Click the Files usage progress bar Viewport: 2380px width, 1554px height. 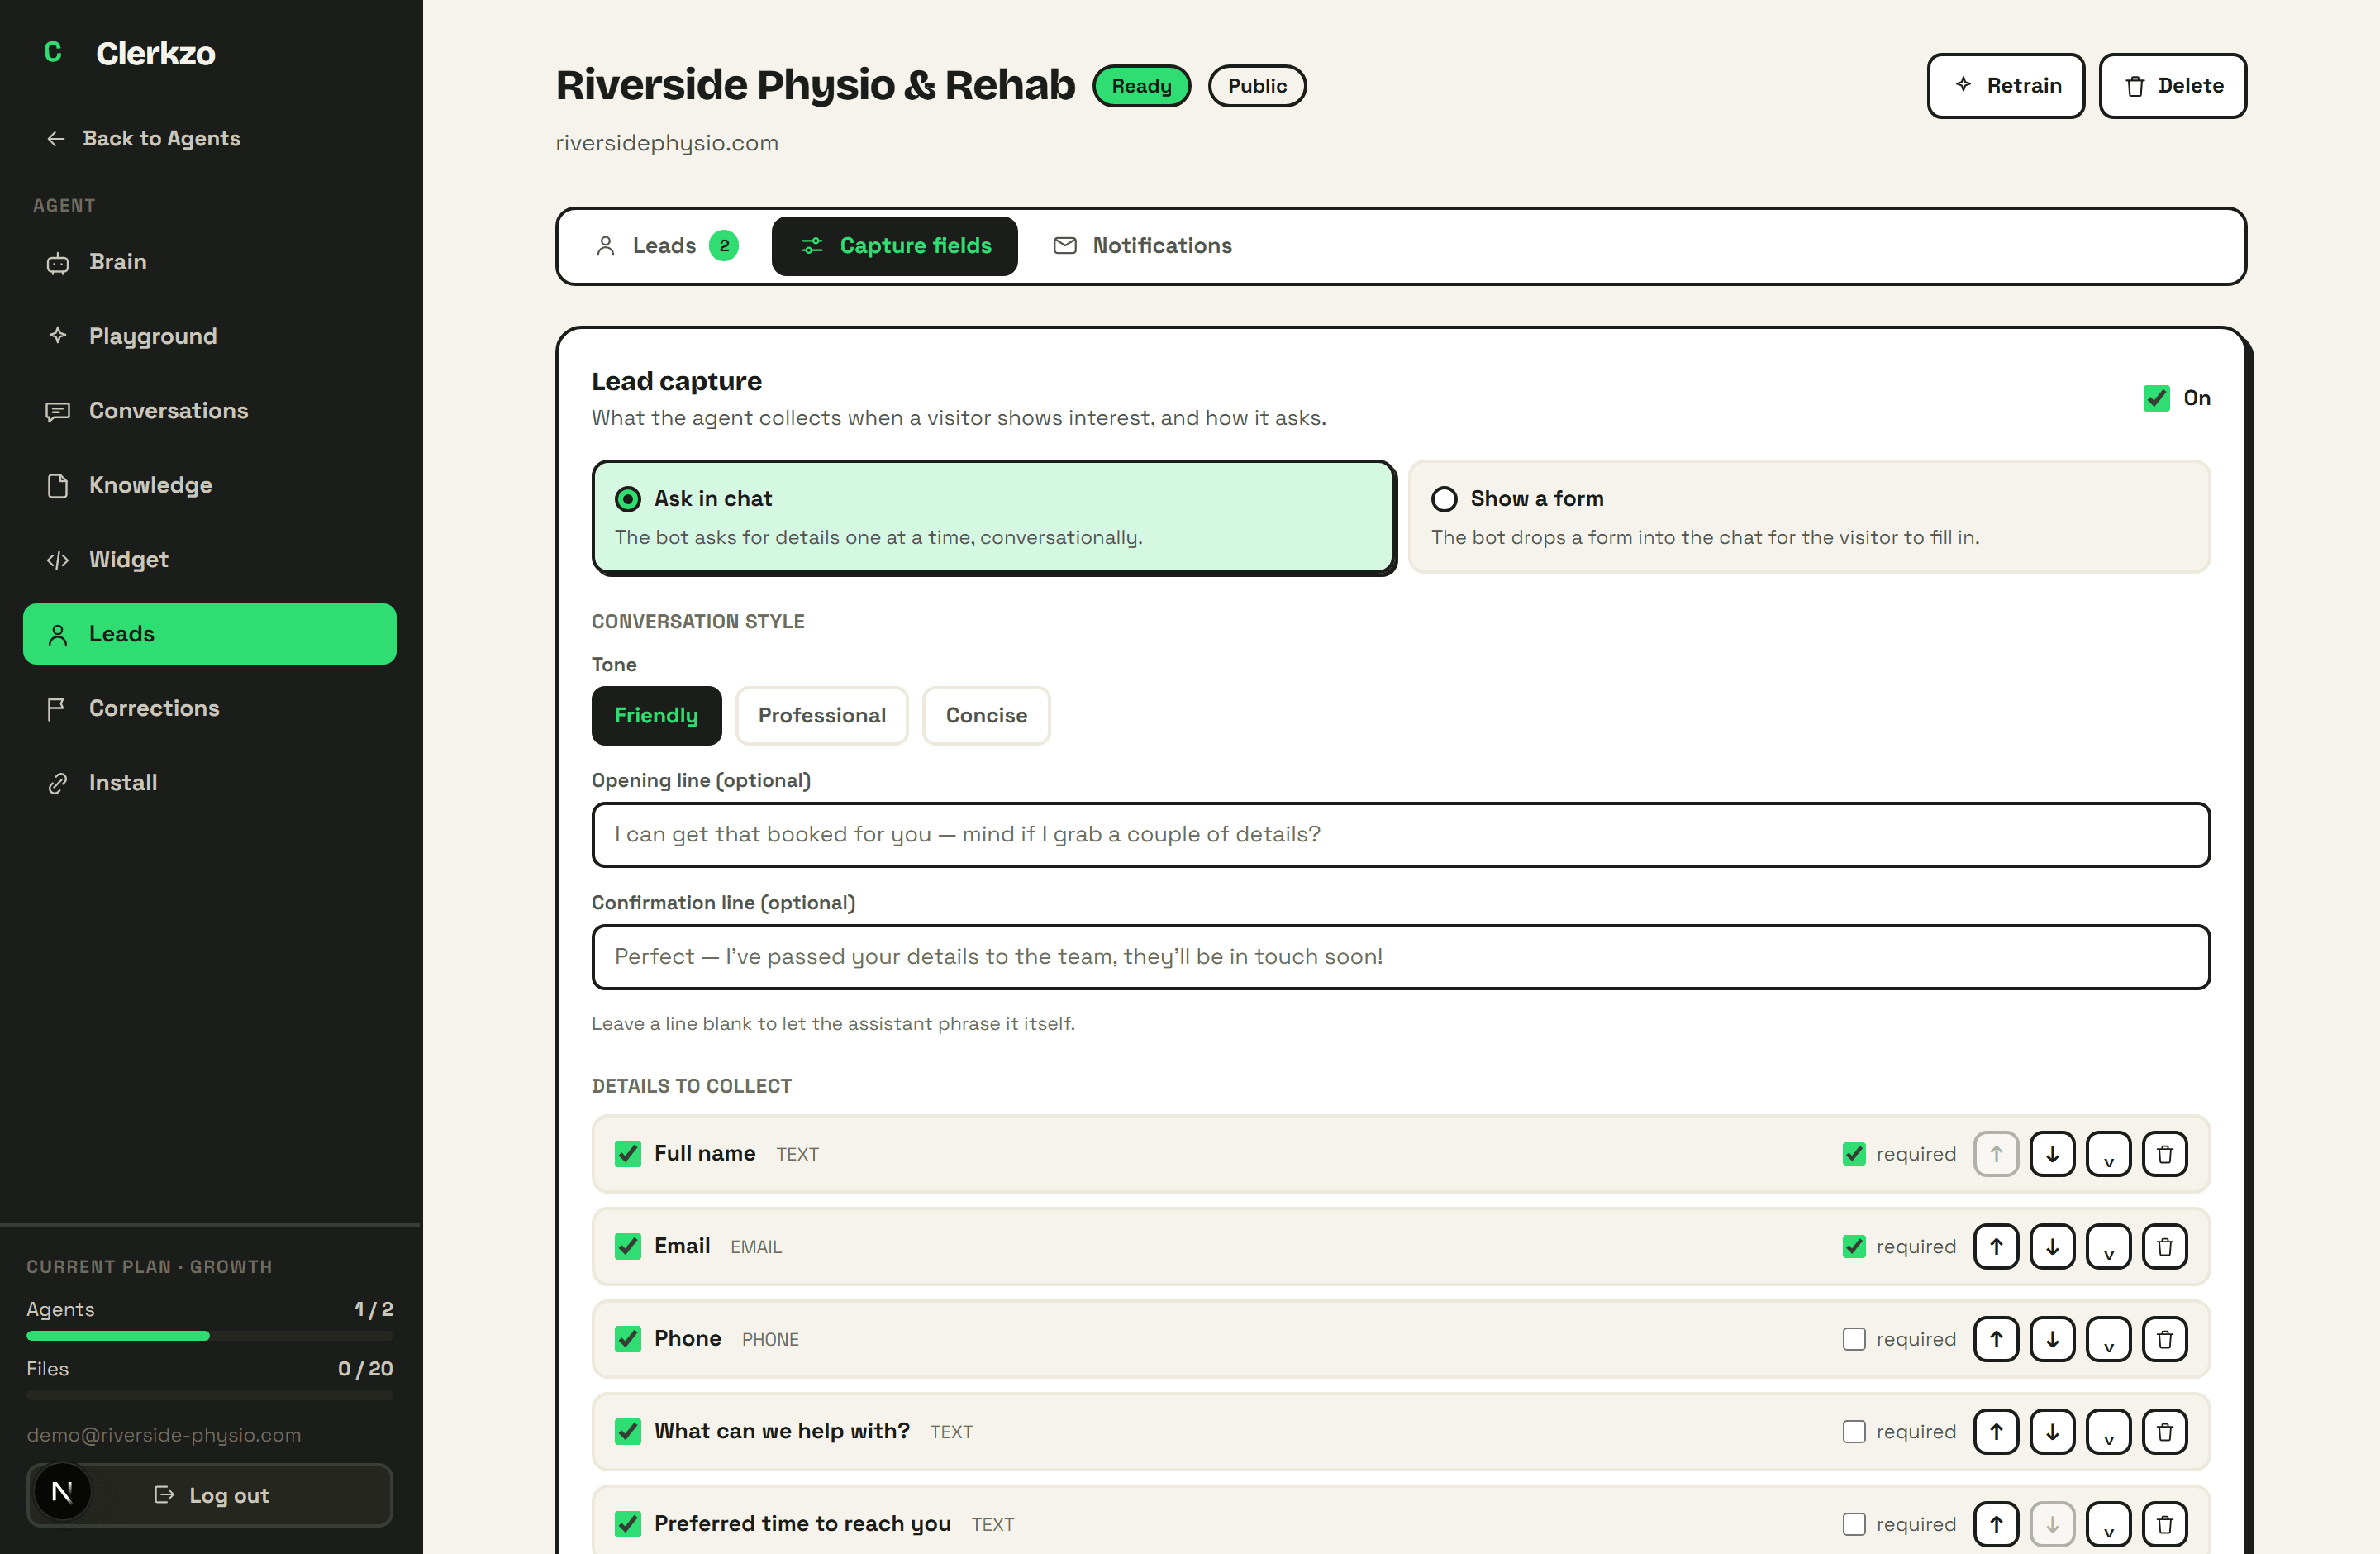[x=210, y=1395]
